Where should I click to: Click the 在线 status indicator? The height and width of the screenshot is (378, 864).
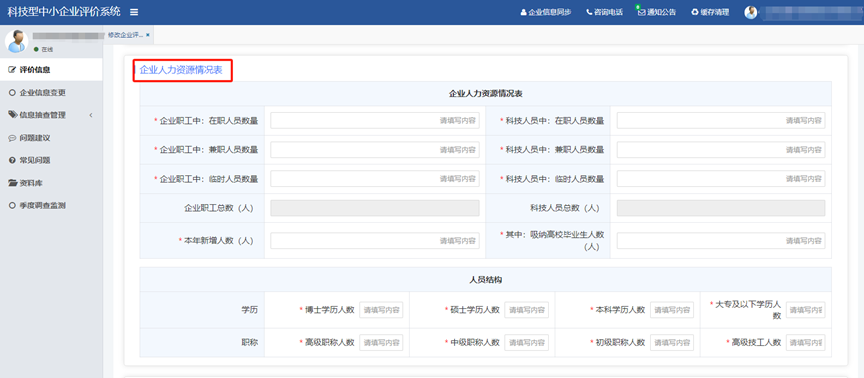[x=44, y=50]
